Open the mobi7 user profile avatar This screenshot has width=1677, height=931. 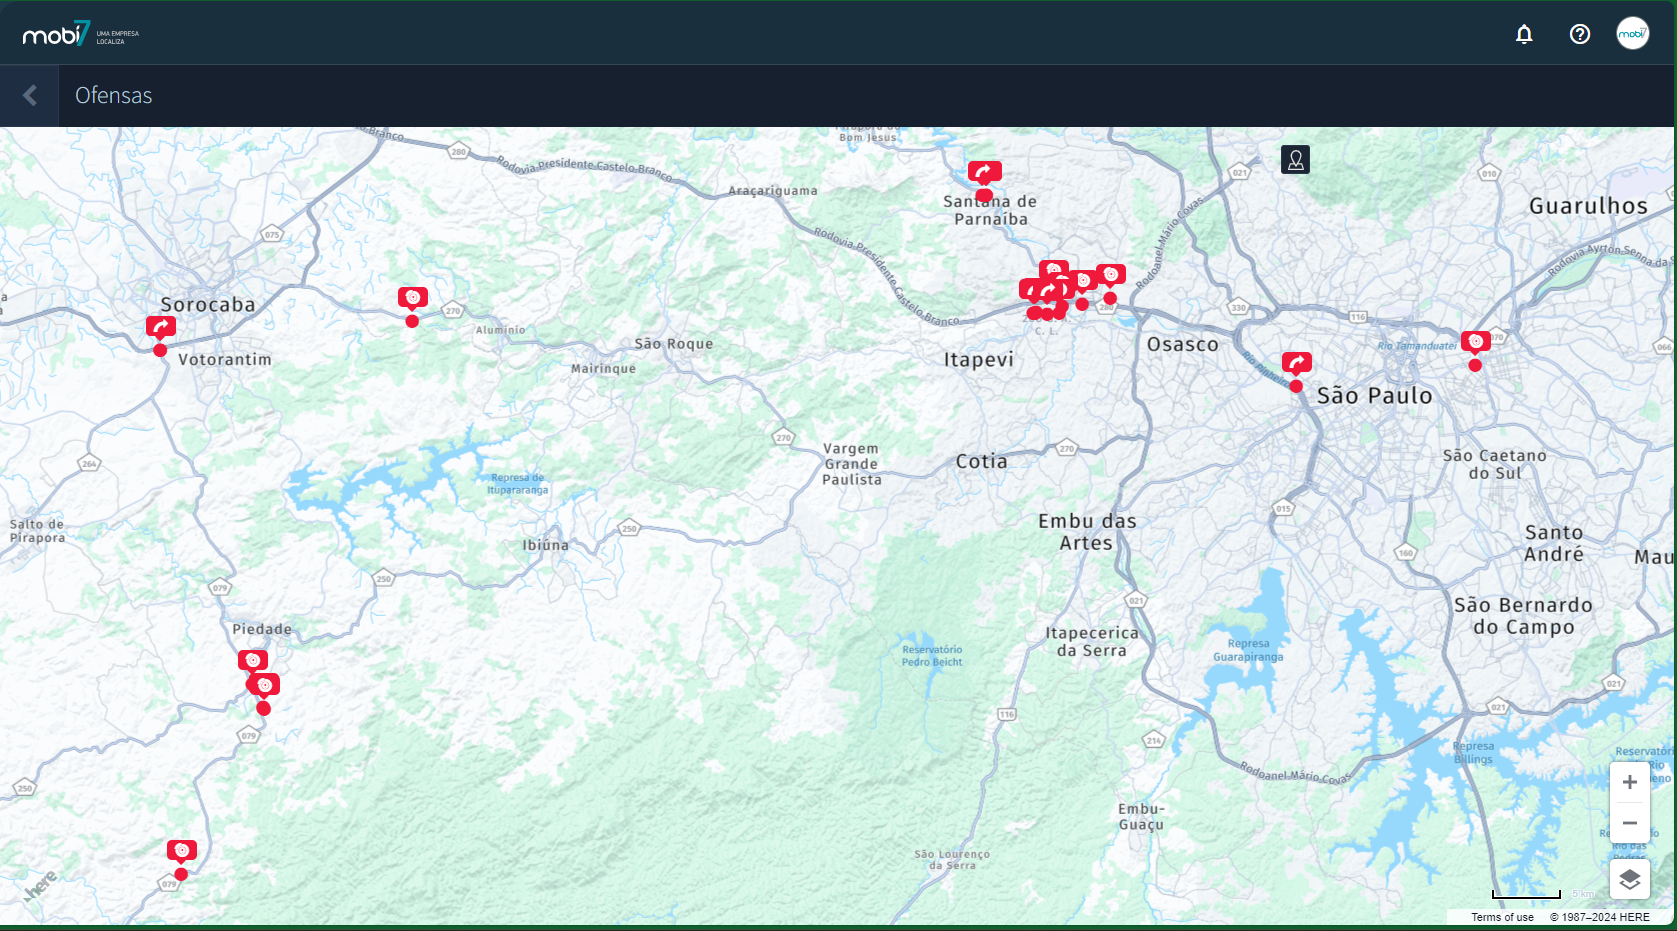[x=1632, y=34]
